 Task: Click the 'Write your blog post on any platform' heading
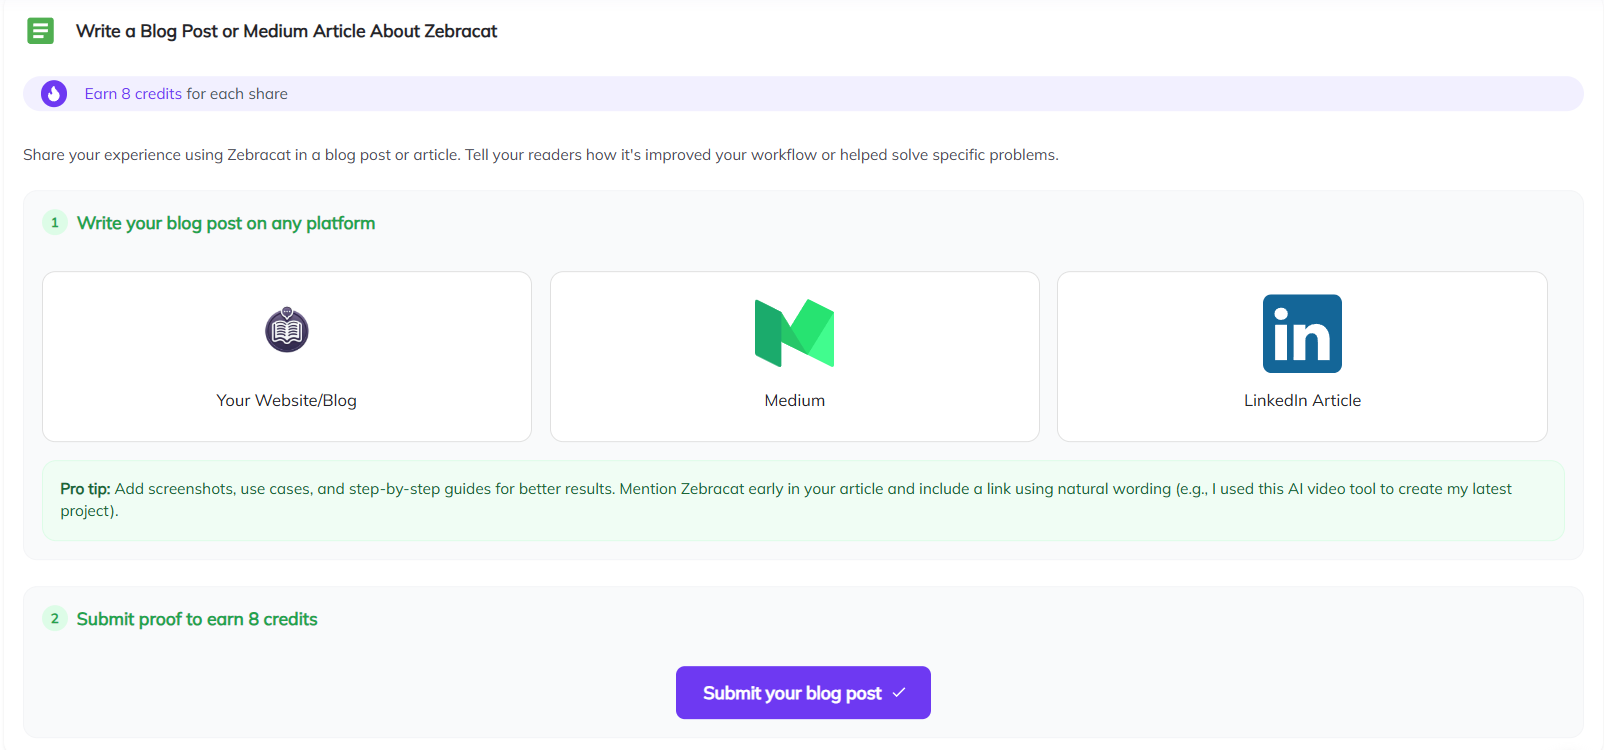click(226, 223)
